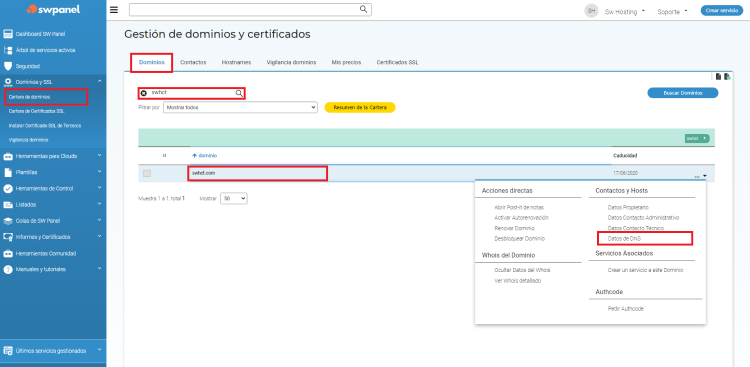
Task: Click the Dominios y SSL icon
Action: pyautogui.click(x=8, y=82)
